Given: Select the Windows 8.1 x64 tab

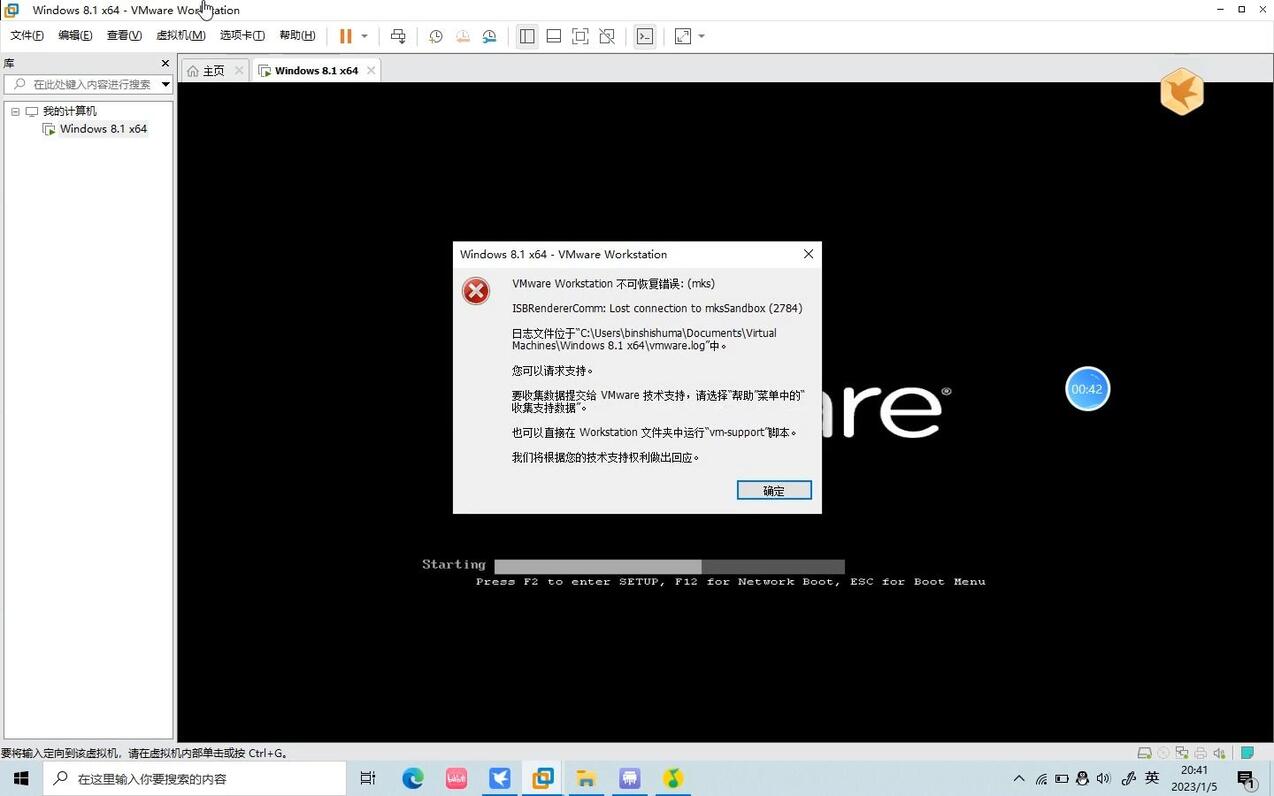Looking at the screenshot, I should 316,71.
